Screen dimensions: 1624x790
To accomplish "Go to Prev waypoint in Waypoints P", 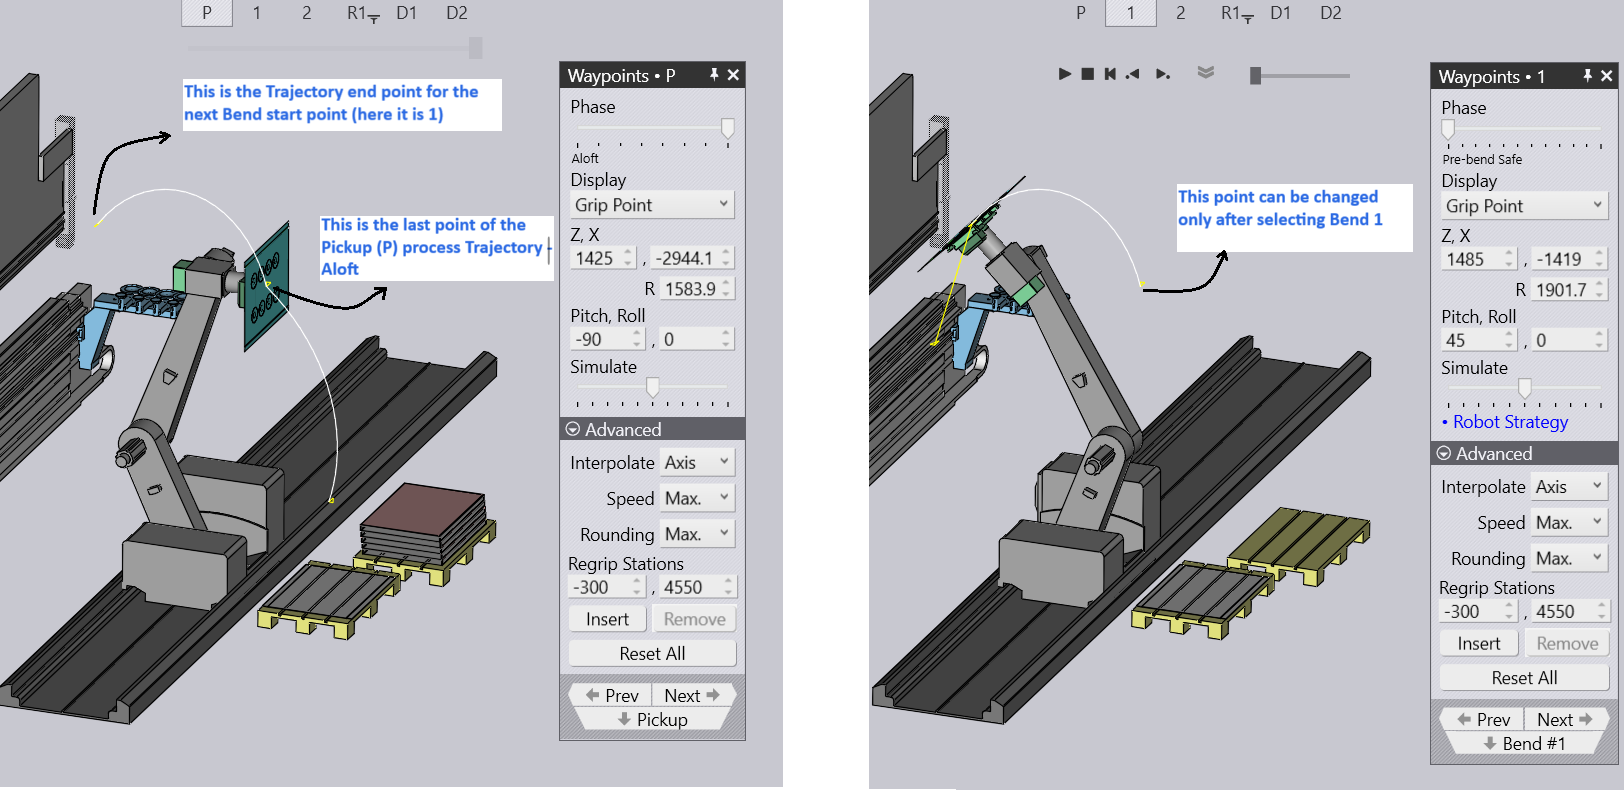I will 612,695.
